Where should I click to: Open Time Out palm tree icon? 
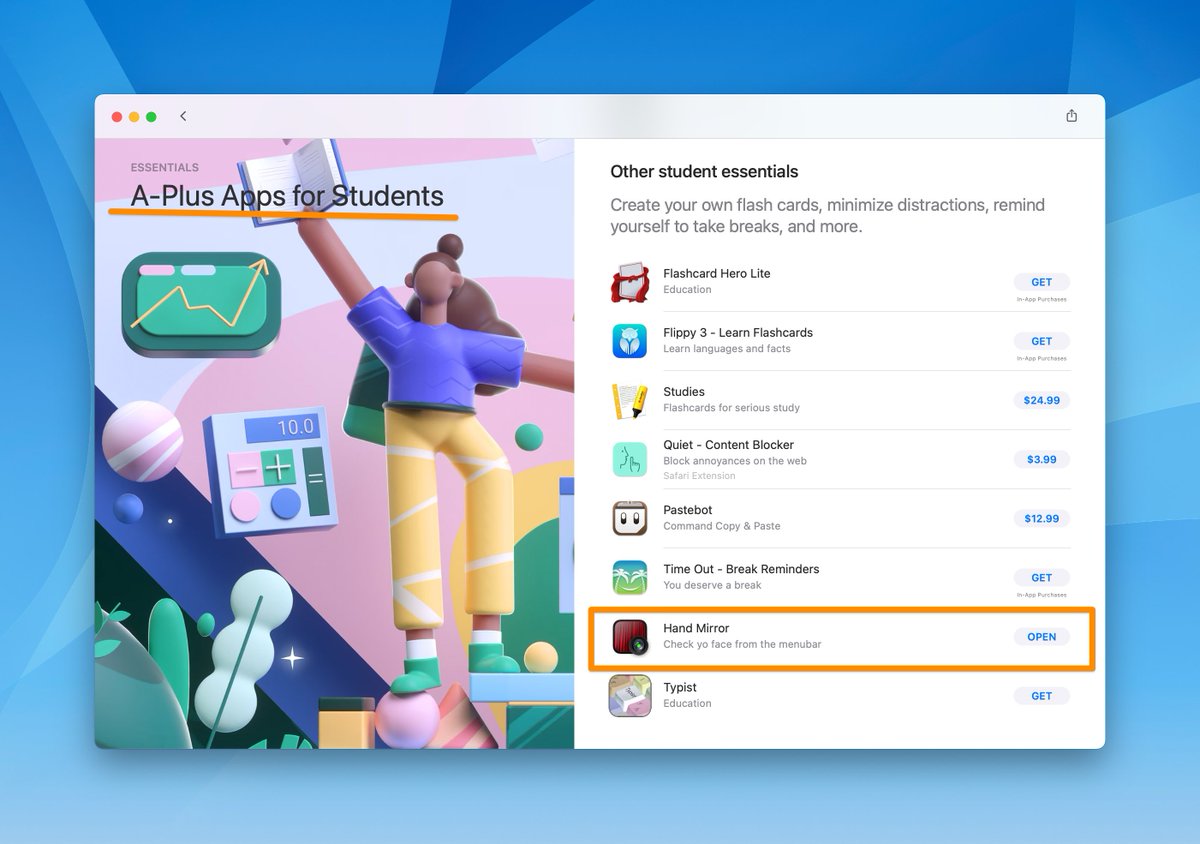630,577
